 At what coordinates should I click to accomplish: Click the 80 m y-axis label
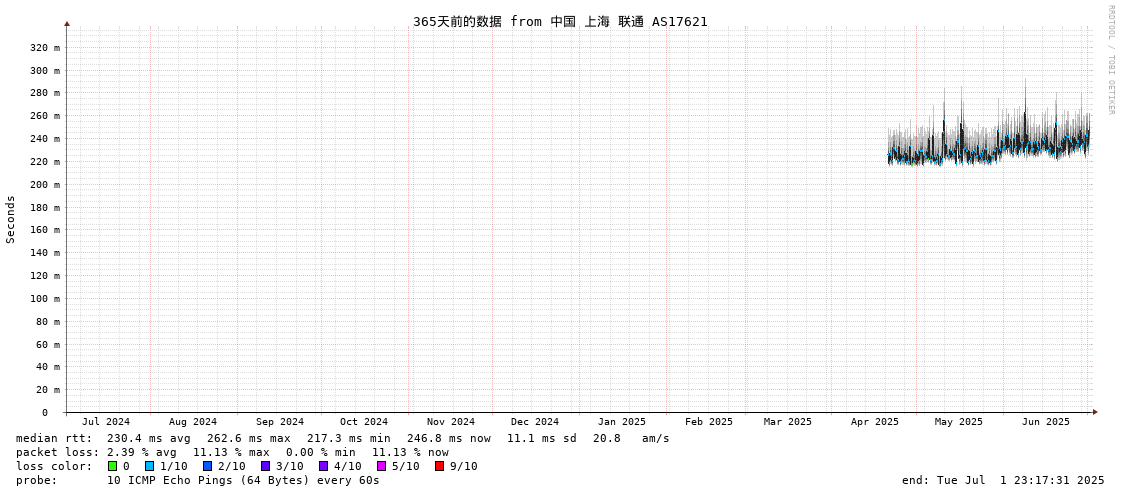pyautogui.click(x=47, y=322)
